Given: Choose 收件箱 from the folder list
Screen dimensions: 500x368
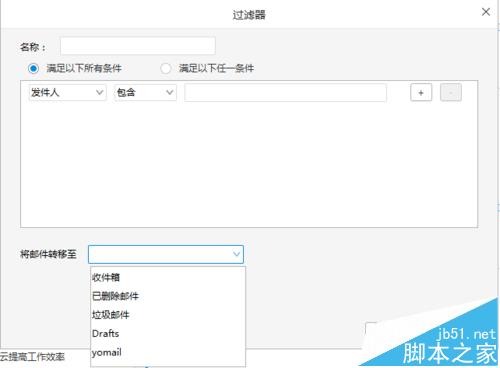Looking at the screenshot, I should 168,277.
